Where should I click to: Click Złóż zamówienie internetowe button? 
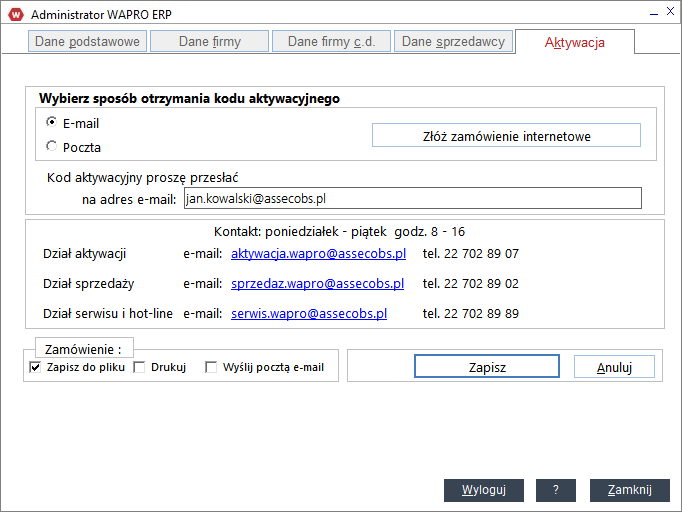click(x=506, y=135)
